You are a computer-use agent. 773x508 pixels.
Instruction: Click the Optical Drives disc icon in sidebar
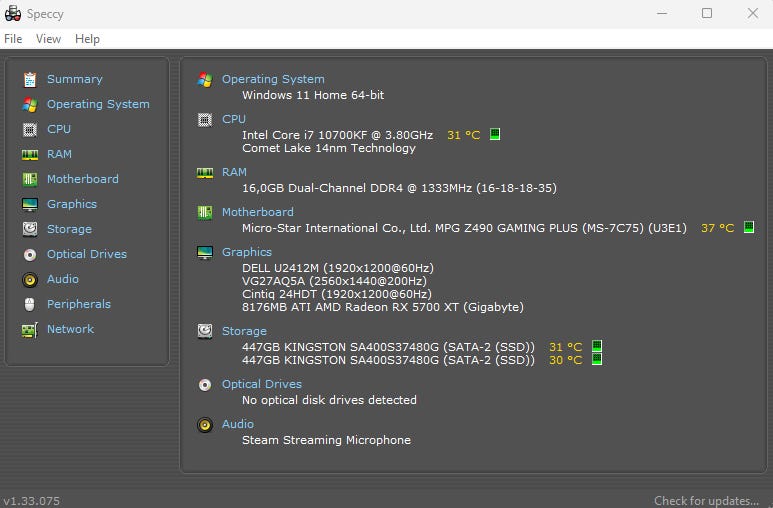[30, 254]
